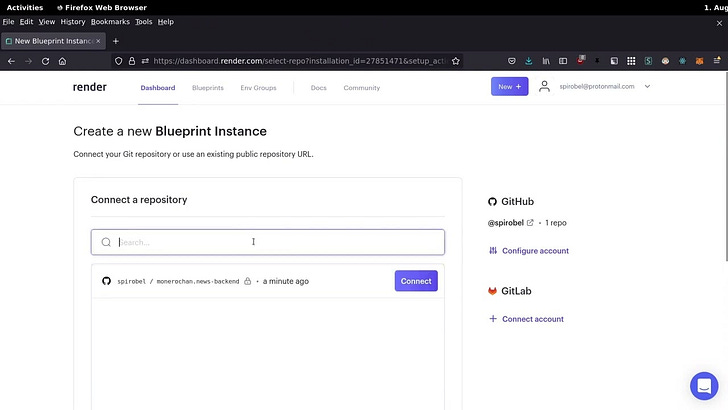Go to the Blueprints nav tab
This screenshot has width=728, height=410.
[x=208, y=88]
